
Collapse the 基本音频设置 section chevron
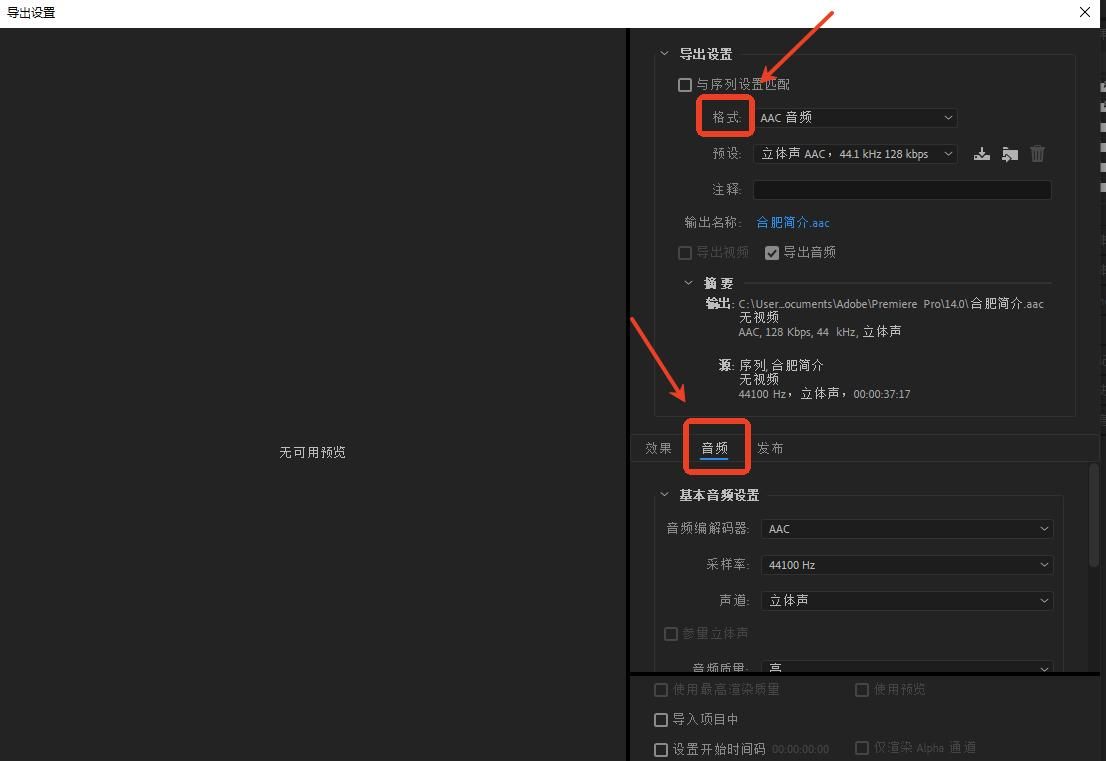point(664,494)
